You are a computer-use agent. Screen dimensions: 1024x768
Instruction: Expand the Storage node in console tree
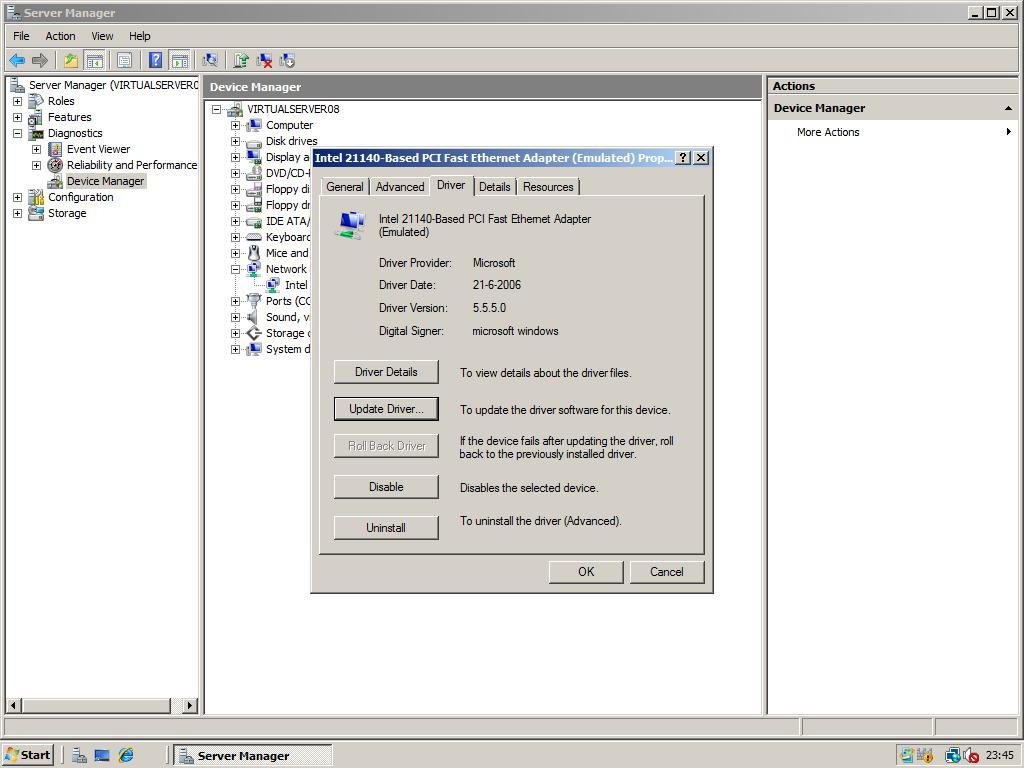pos(18,214)
